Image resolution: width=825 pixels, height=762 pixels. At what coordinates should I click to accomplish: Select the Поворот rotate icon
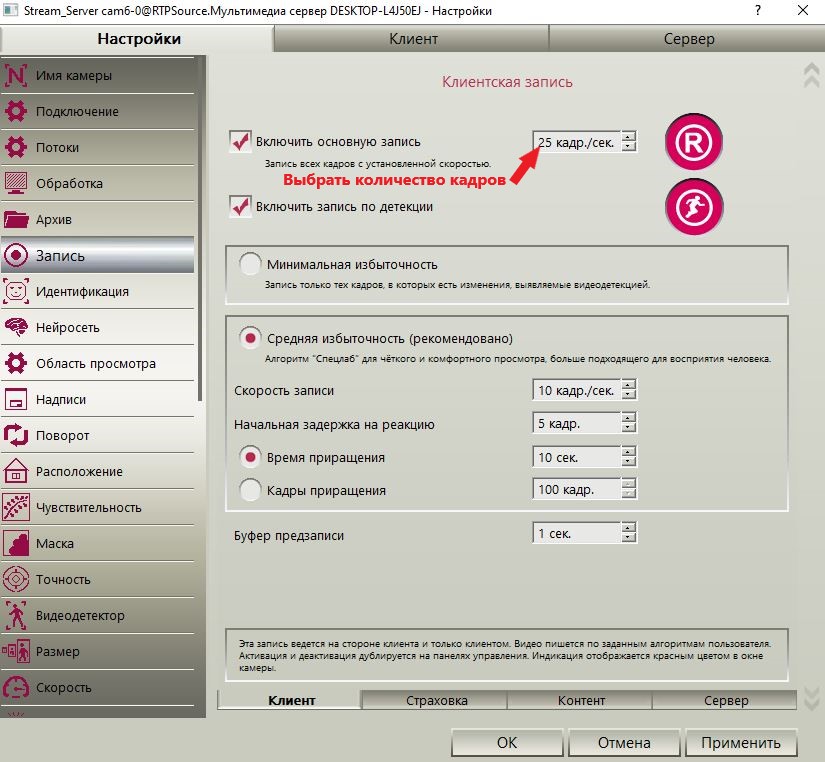(x=16, y=435)
